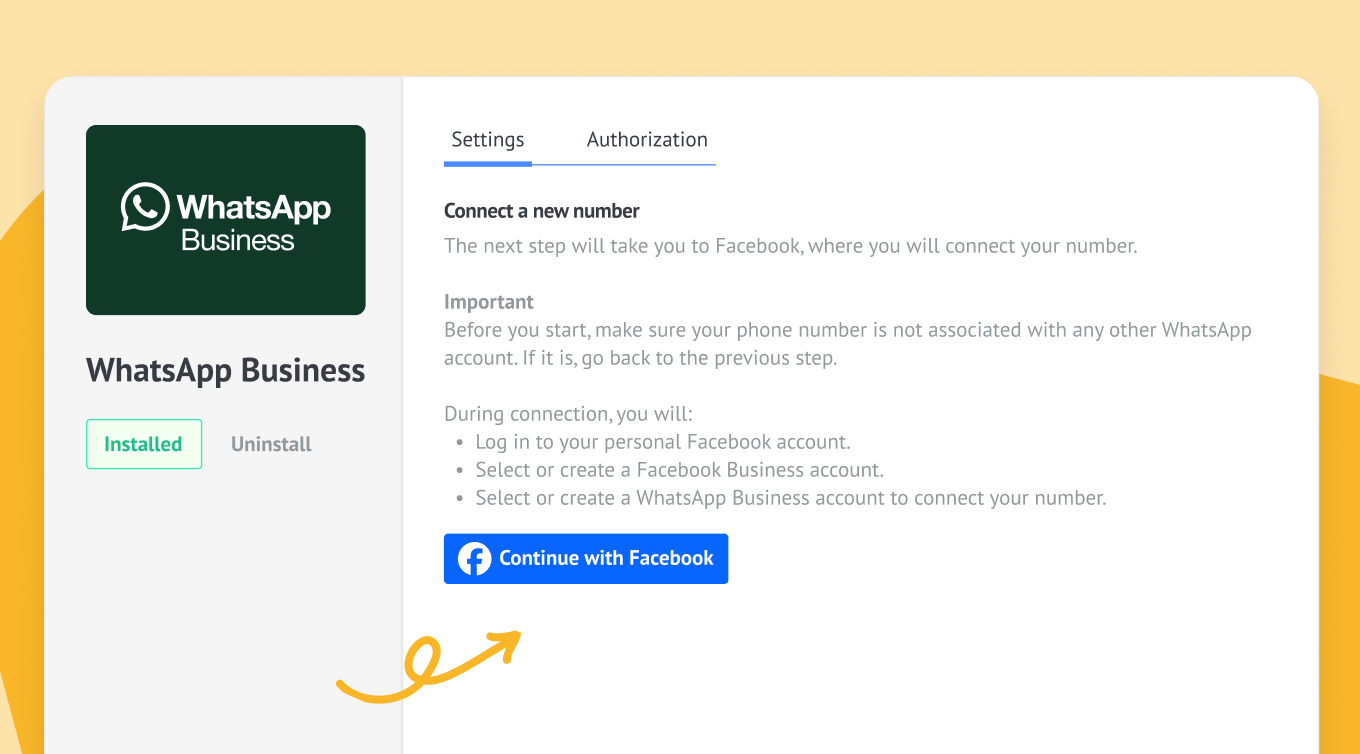Click the WhatsApp phone bubble icon
This screenshot has height=754, width=1360.
pyautogui.click(x=145, y=207)
